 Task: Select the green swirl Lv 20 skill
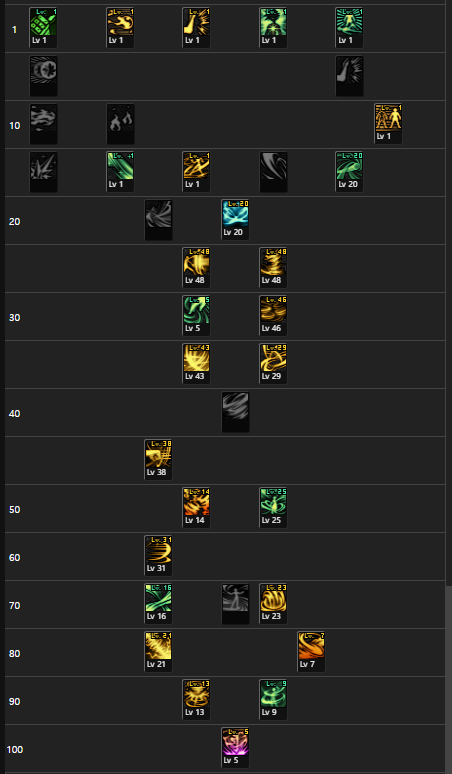[349, 172]
